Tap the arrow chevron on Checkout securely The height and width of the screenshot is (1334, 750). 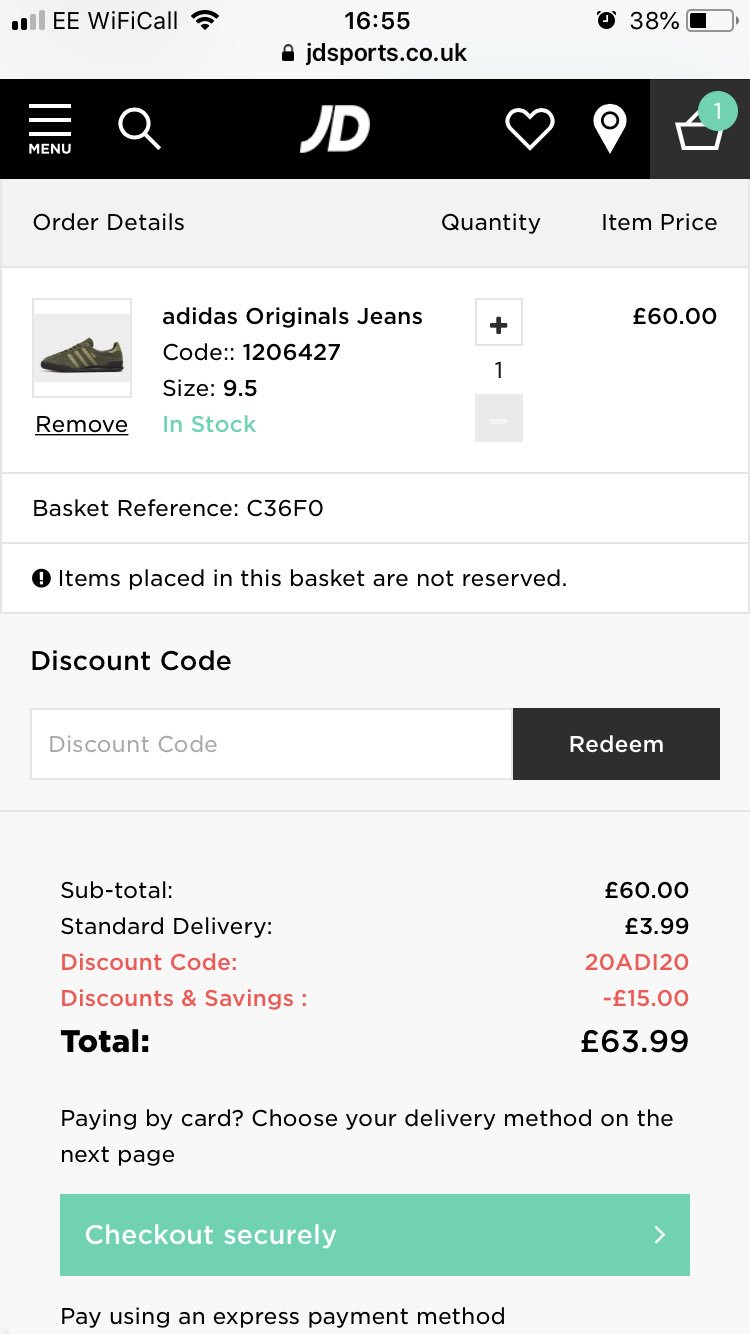coord(660,1235)
